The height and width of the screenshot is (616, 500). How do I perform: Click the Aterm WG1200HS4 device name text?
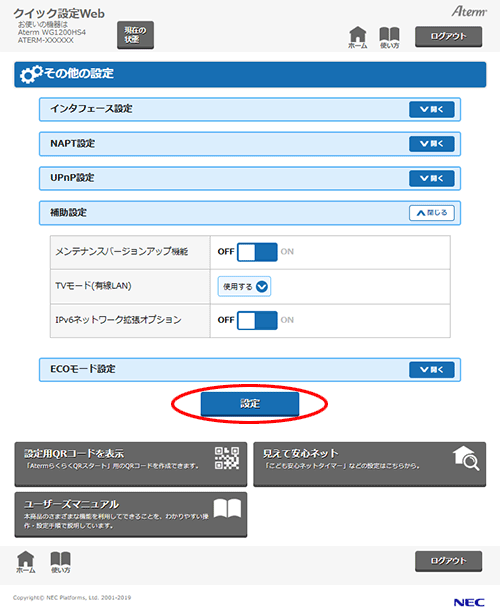[51, 32]
